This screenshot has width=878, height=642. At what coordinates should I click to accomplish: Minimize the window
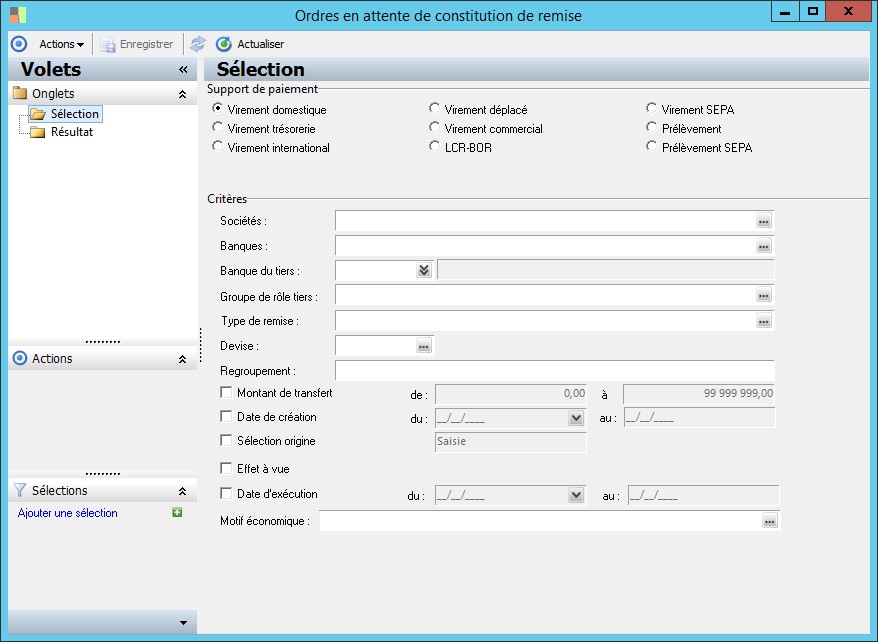(x=785, y=12)
